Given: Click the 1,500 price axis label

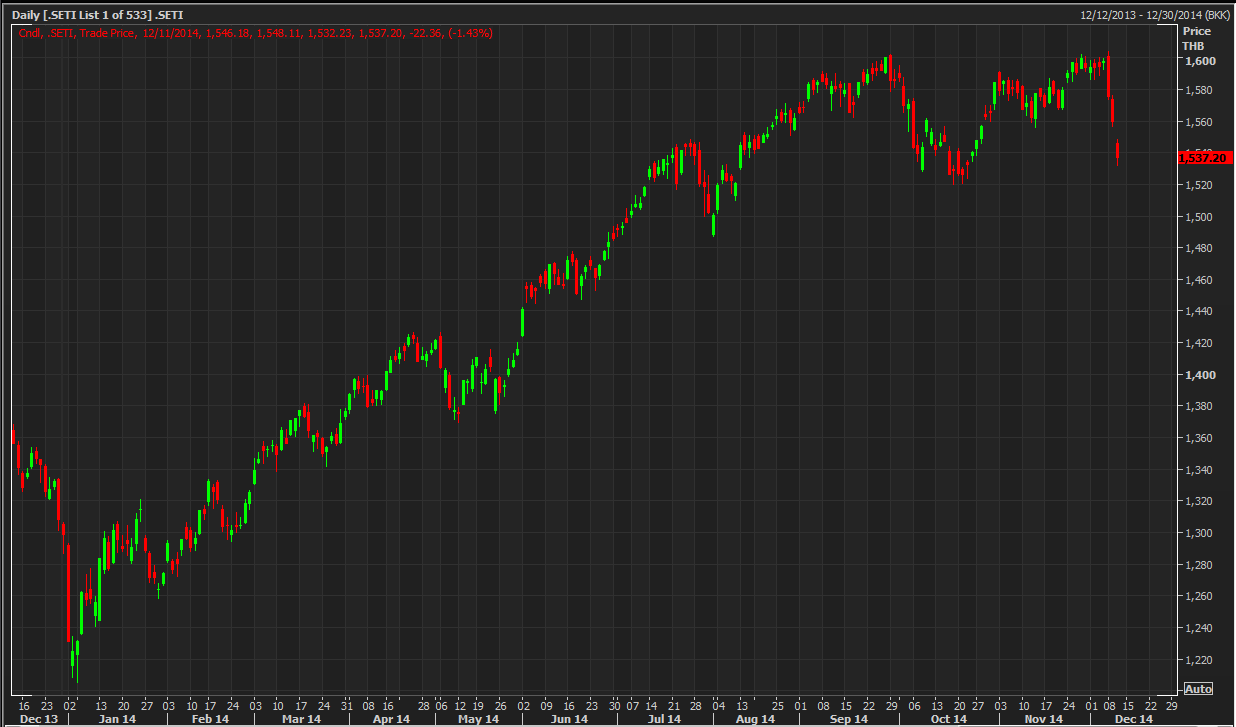Looking at the screenshot, I should click(x=1199, y=217).
